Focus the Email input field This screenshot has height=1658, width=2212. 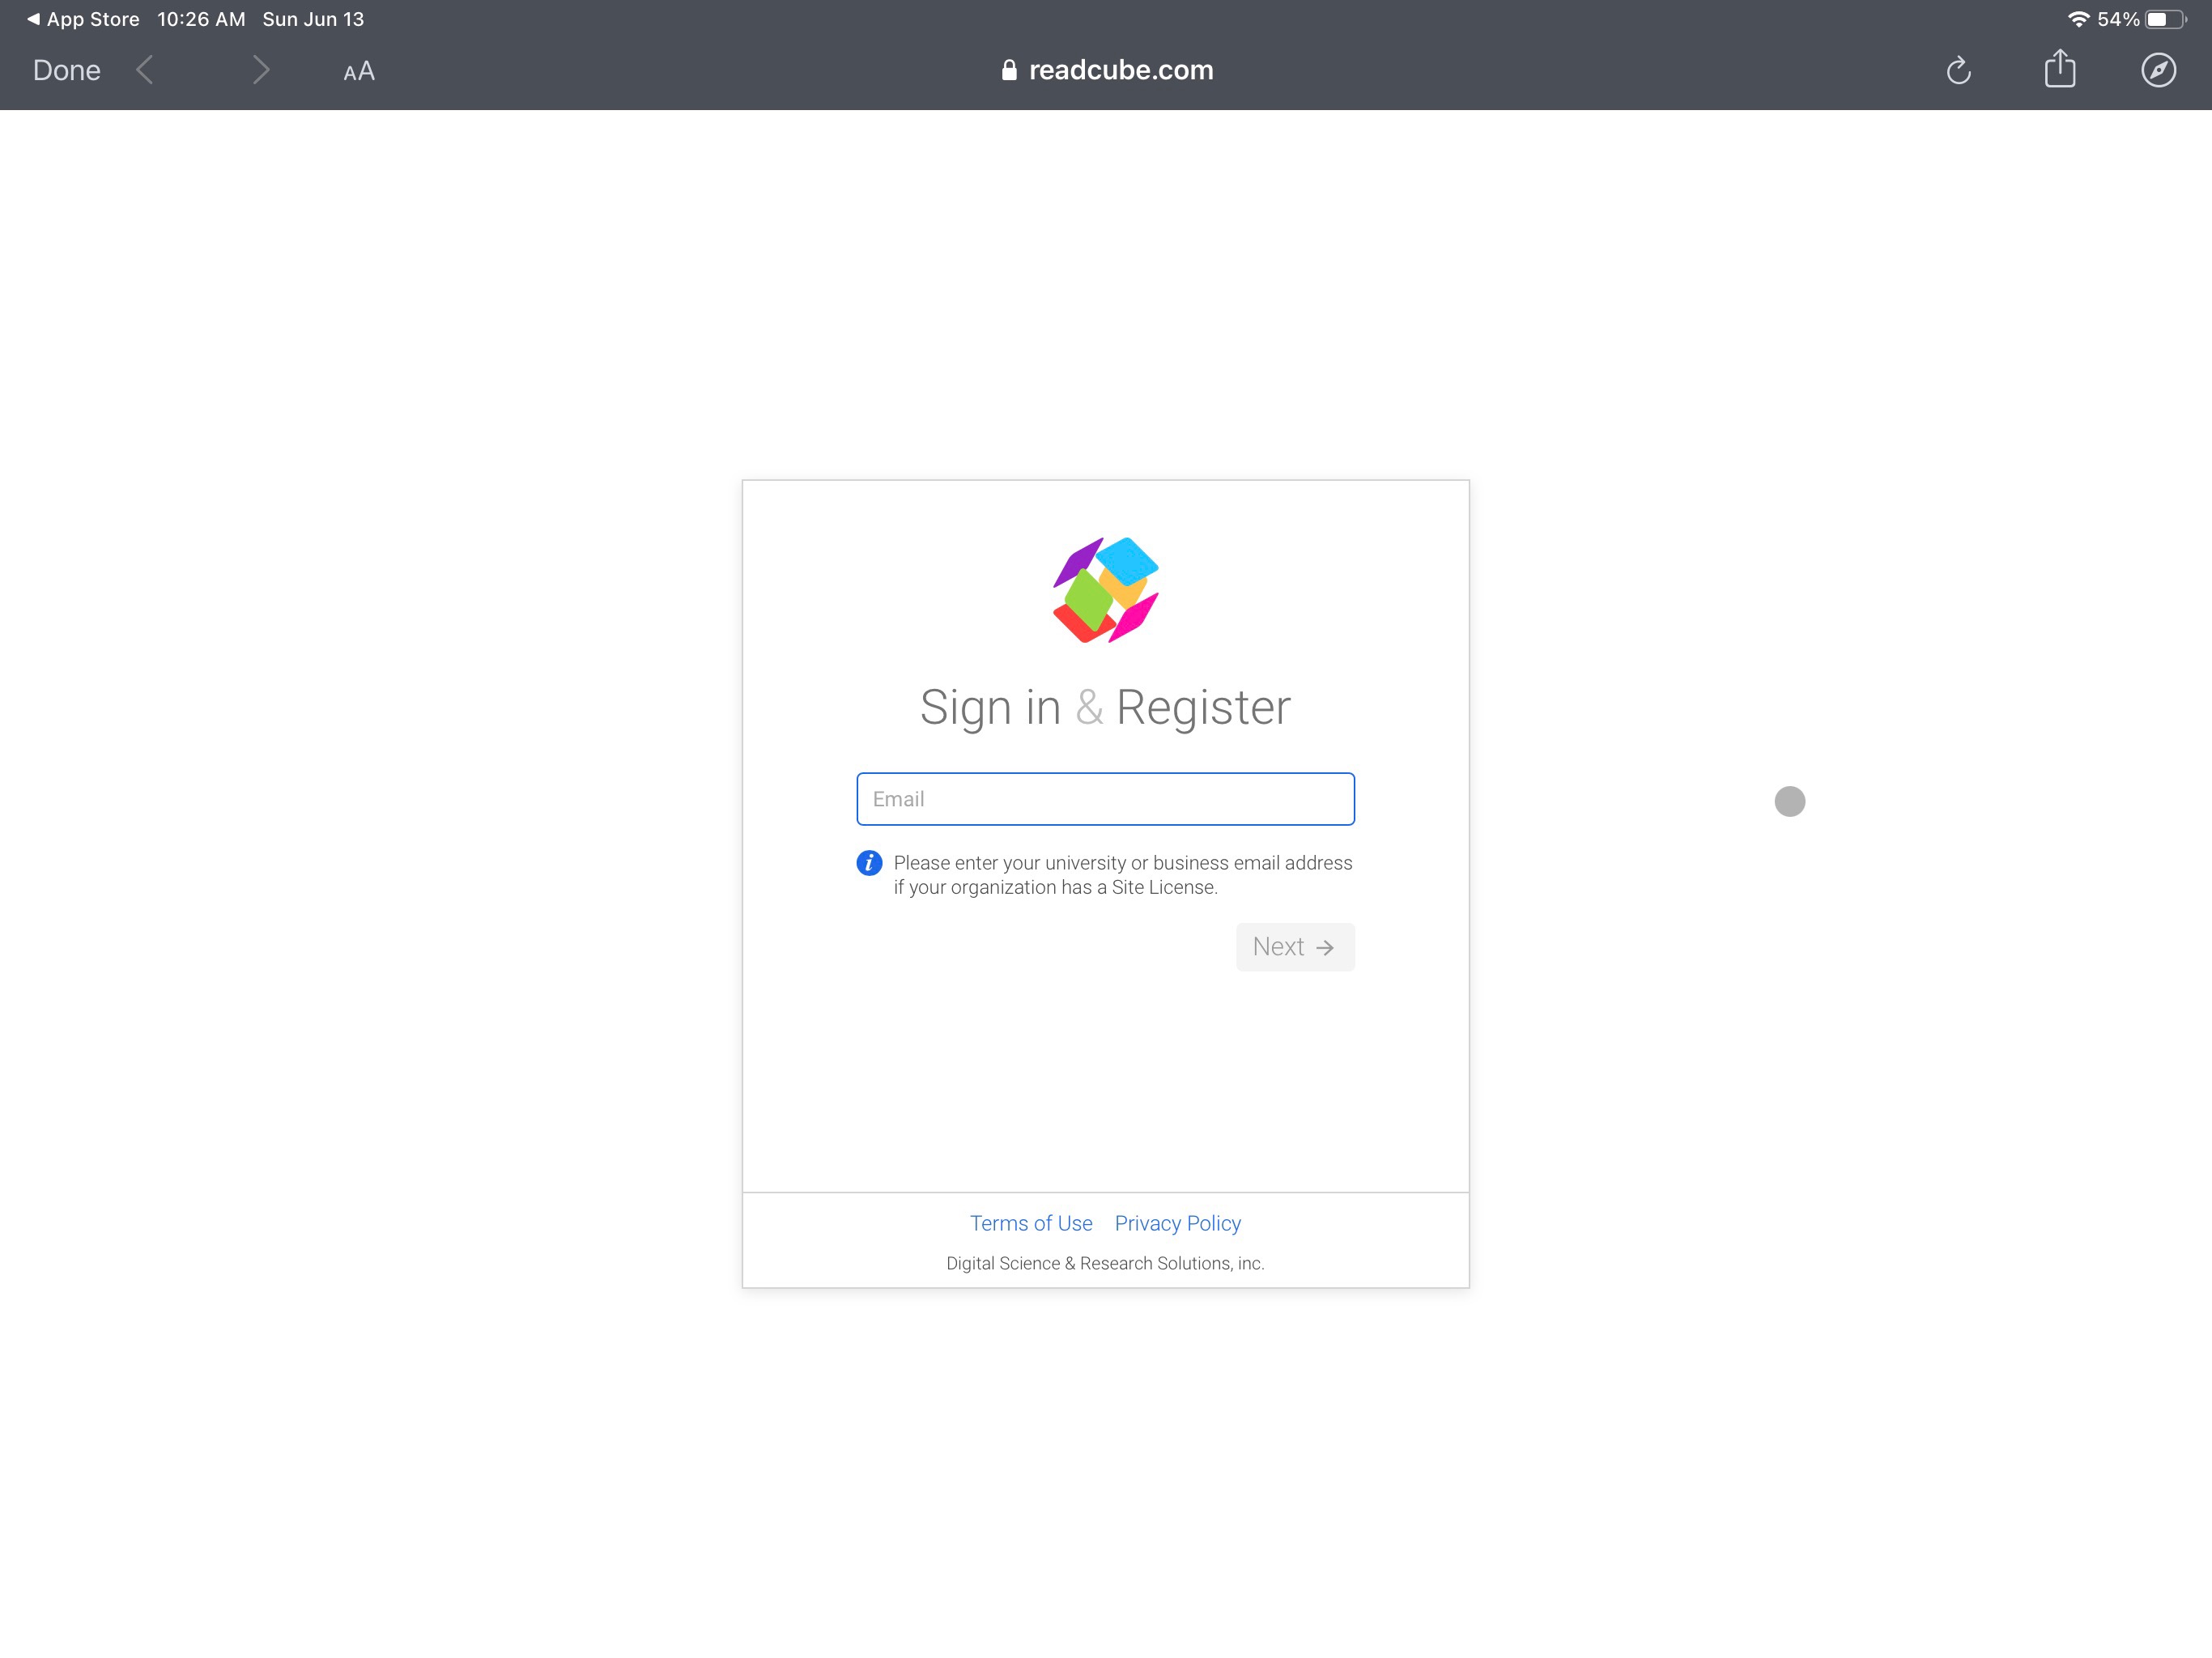(1105, 799)
